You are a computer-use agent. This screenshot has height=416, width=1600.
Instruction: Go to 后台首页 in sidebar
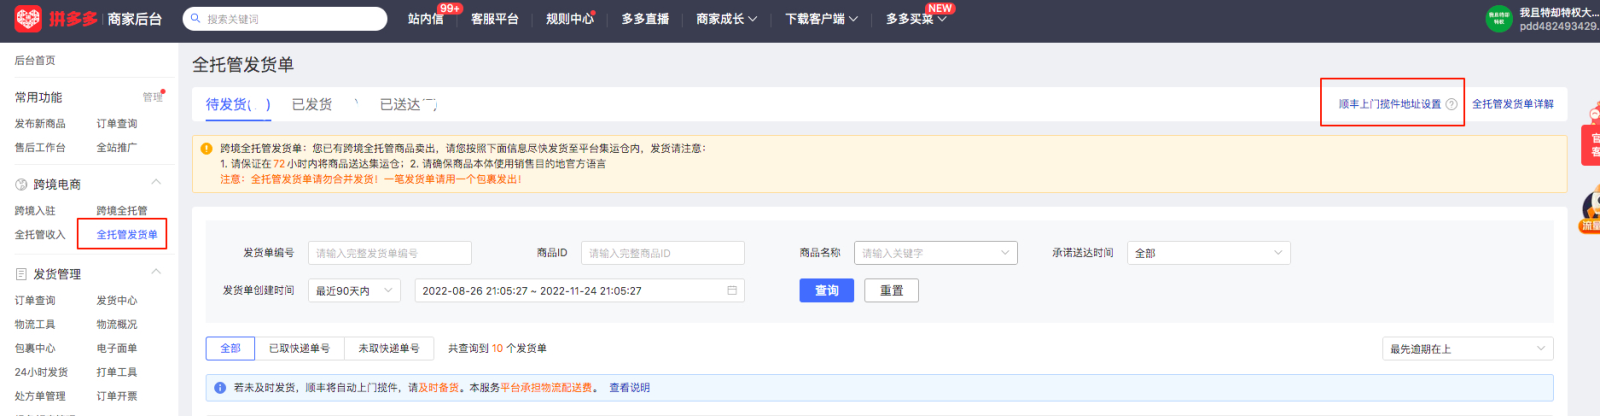pyautogui.click(x=35, y=60)
